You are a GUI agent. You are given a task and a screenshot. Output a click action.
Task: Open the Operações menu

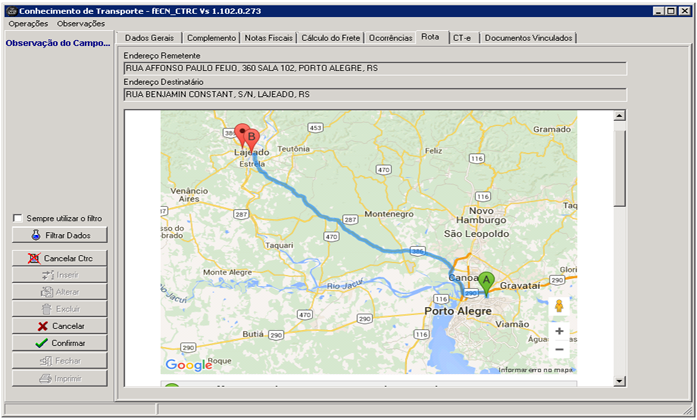click(x=28, y=24)
